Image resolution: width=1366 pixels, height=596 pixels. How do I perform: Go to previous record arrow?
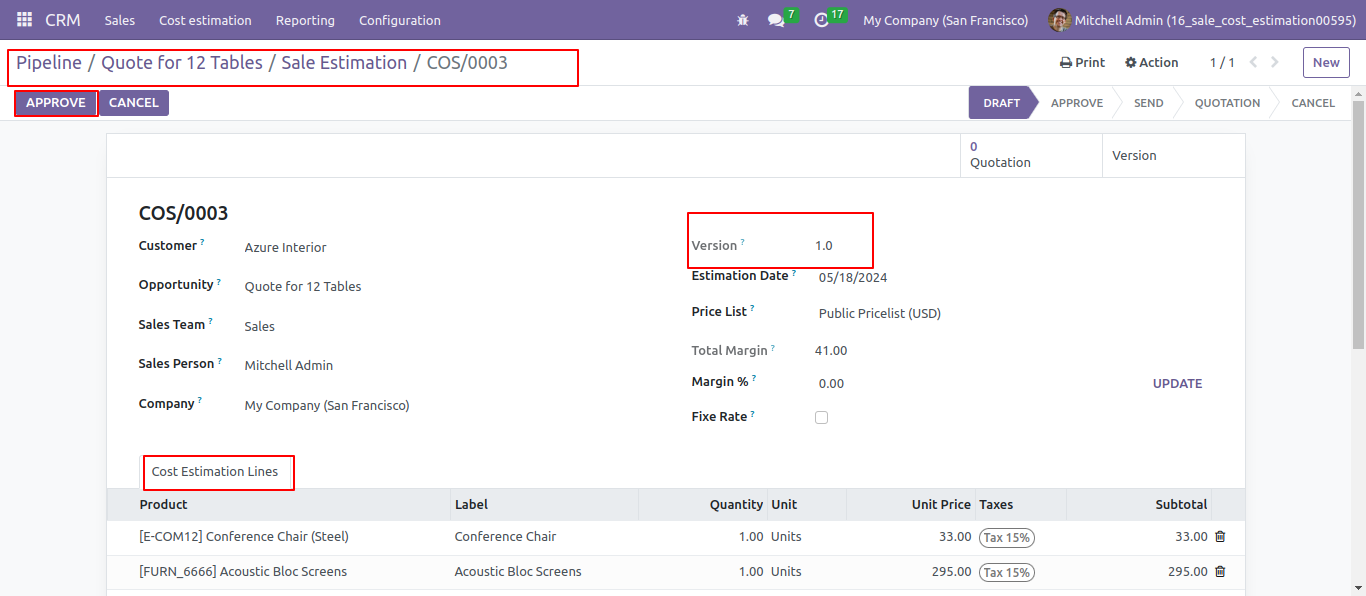tap(1253, 62)
